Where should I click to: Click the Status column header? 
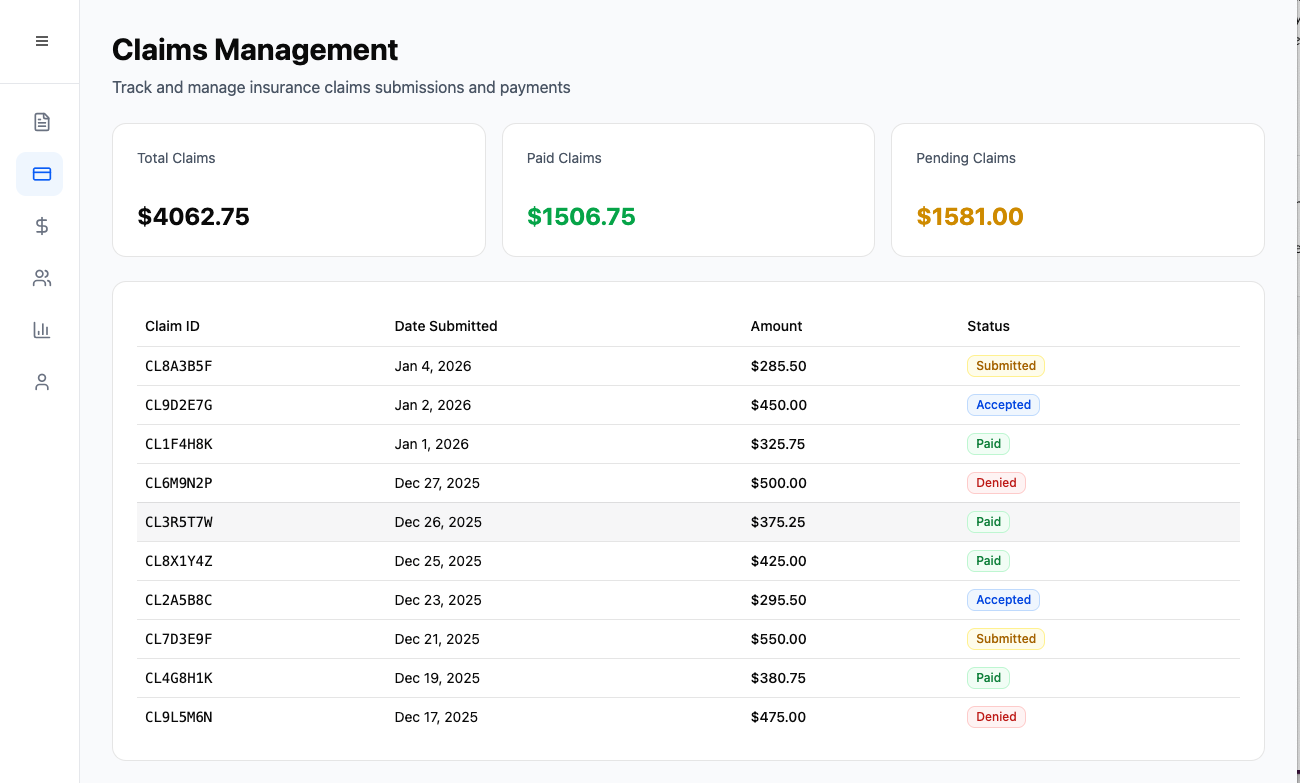coord(988,326)
